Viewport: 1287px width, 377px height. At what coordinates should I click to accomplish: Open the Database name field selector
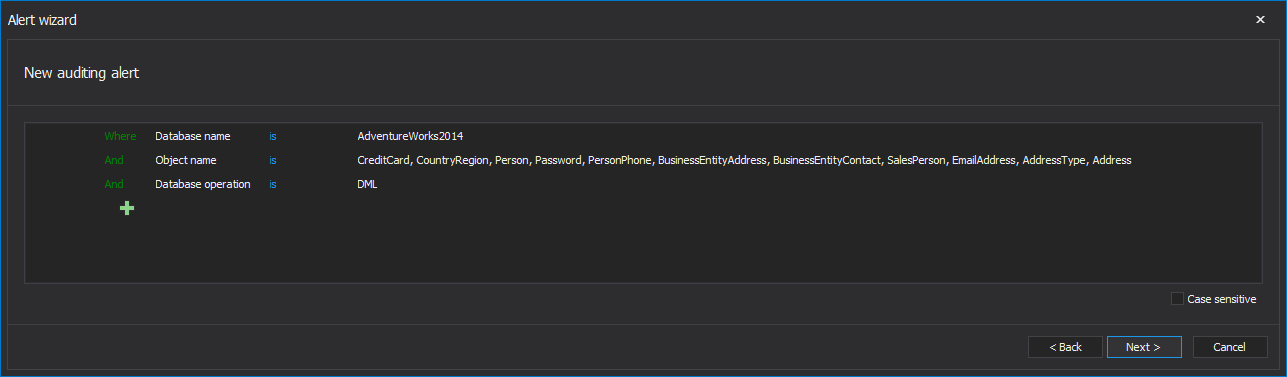coord(193,136)
